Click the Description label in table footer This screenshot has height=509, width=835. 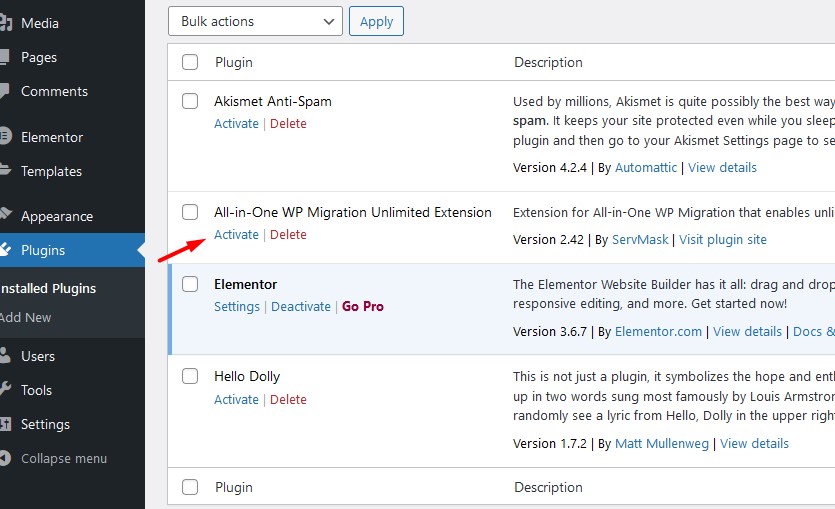[x=548, y=487]
